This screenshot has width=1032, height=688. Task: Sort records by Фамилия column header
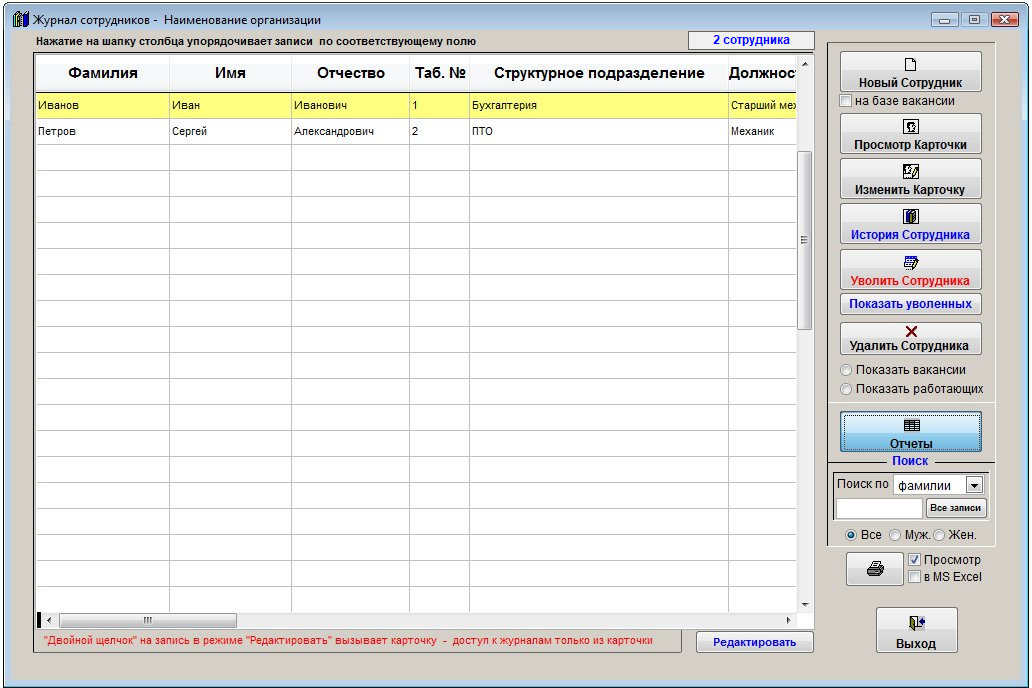103,73
